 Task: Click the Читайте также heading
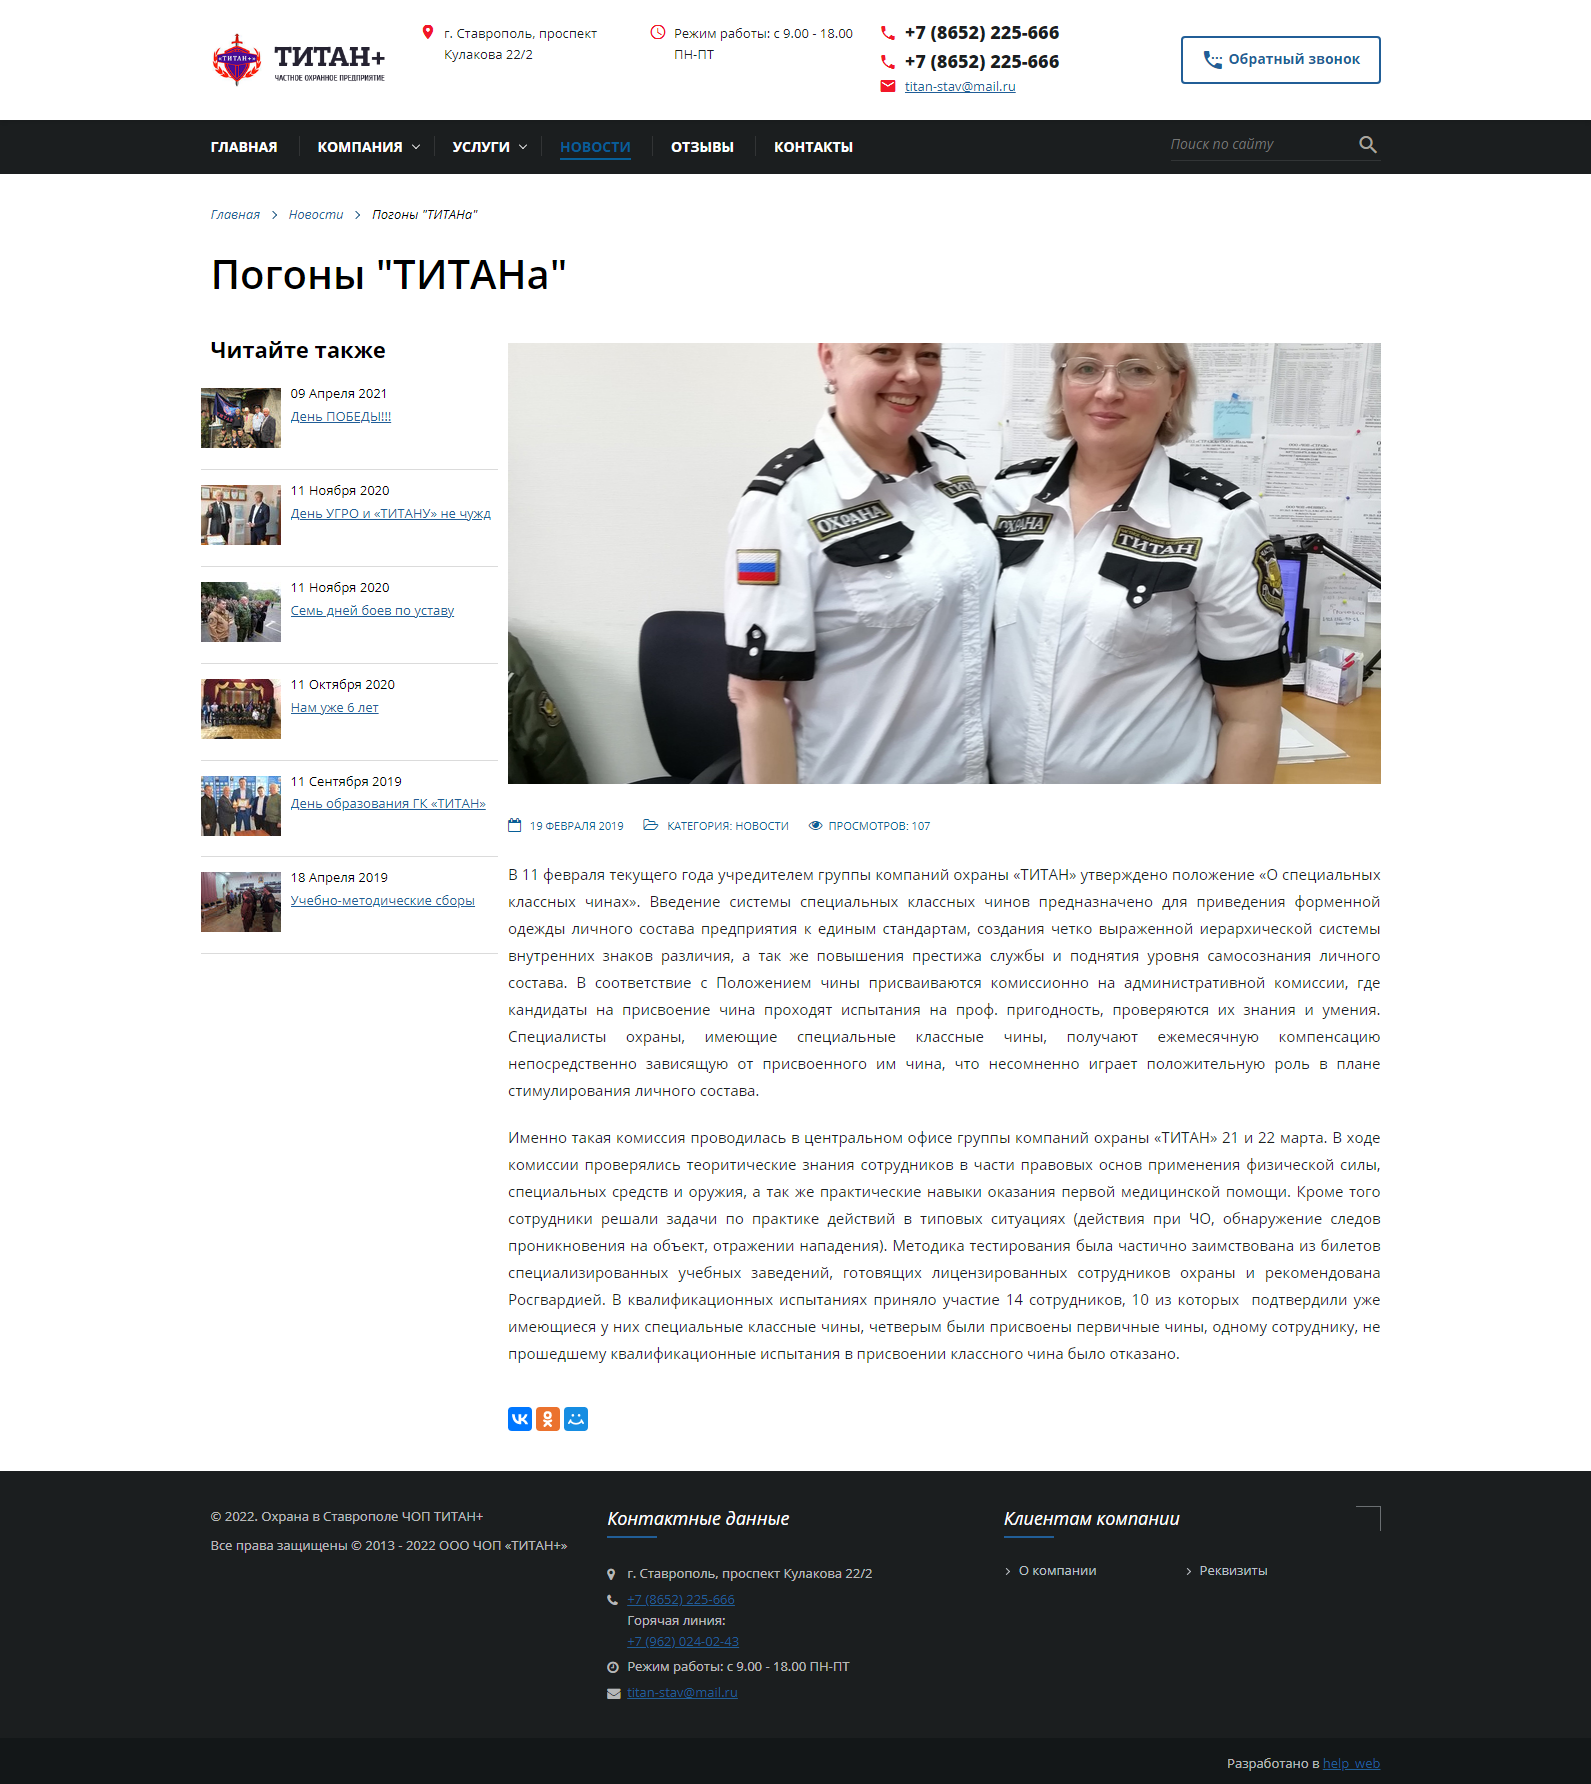(x=298, y=351)
